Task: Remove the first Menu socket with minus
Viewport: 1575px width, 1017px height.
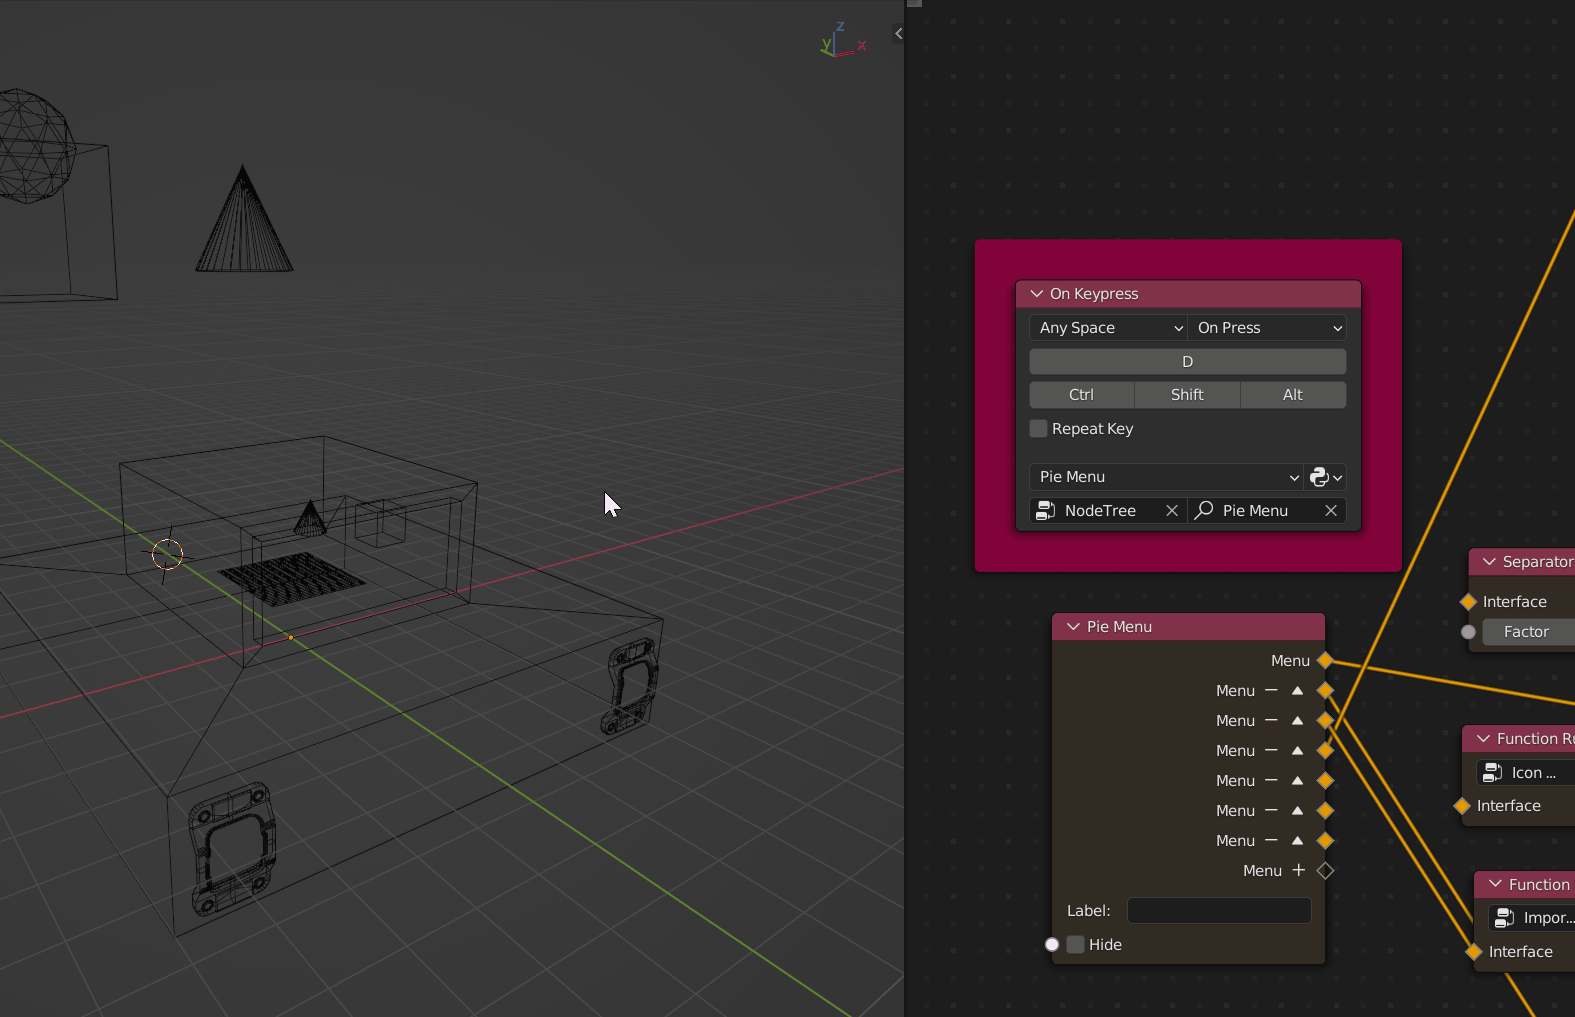Action: [x=1271, y=691]
